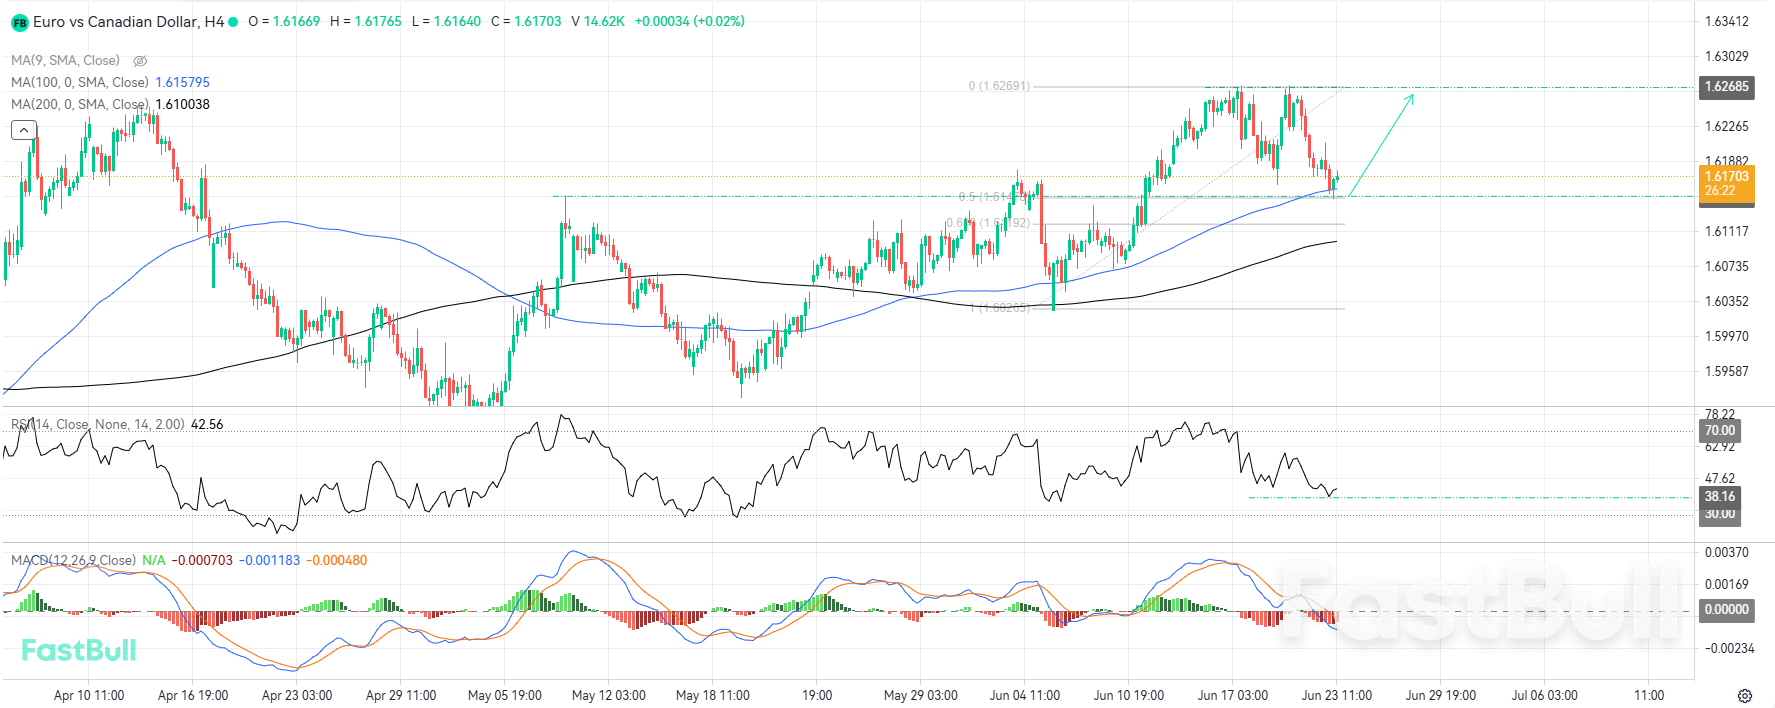
Task: Click the Jun 23 11:00 time label
Action: pyautogui.click(x=1337, y=696)
